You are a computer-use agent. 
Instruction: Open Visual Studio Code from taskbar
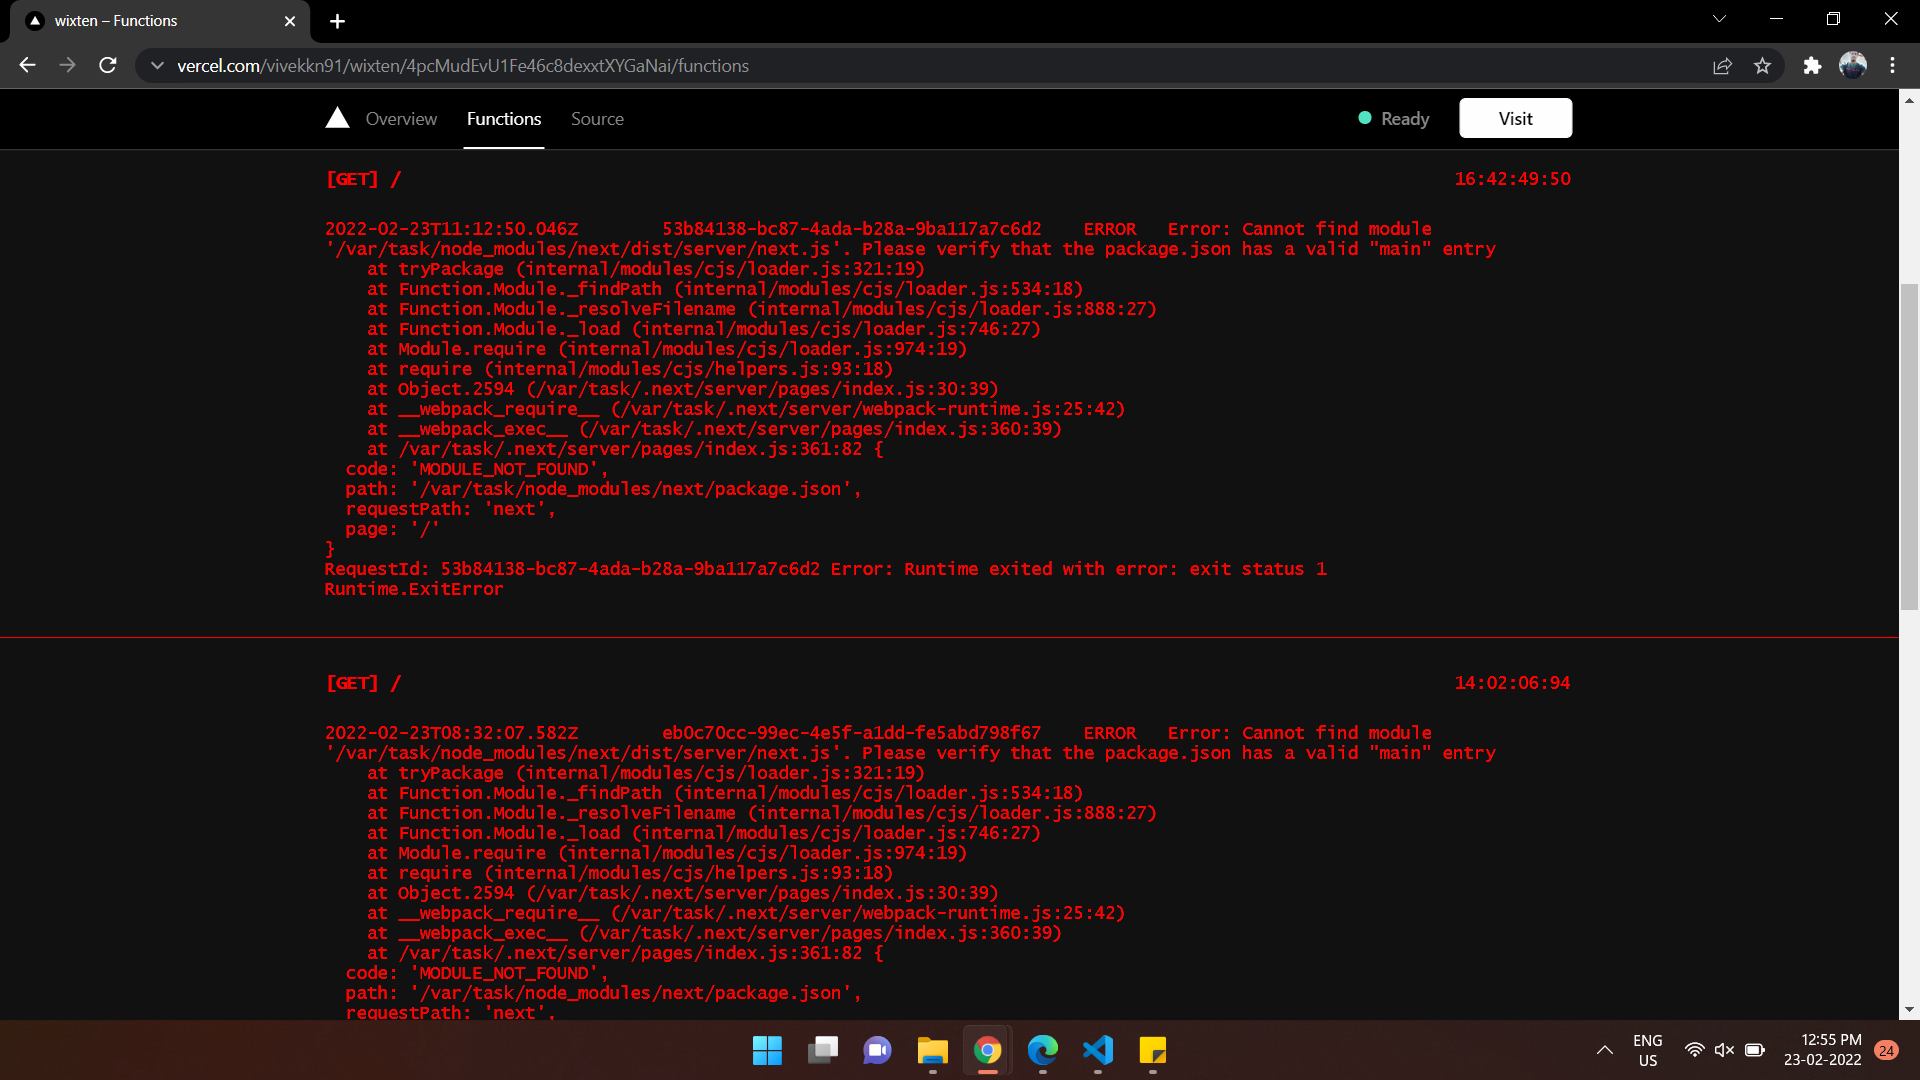[1097, 1050]
